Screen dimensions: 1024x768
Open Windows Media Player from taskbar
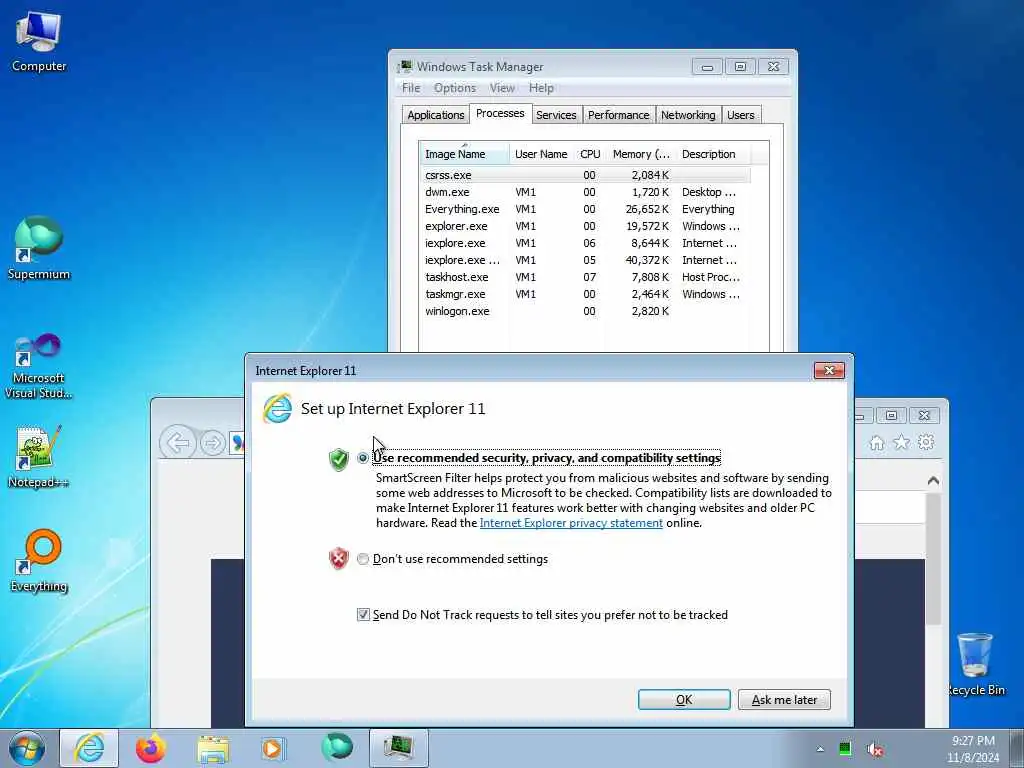tap(273, 748)
